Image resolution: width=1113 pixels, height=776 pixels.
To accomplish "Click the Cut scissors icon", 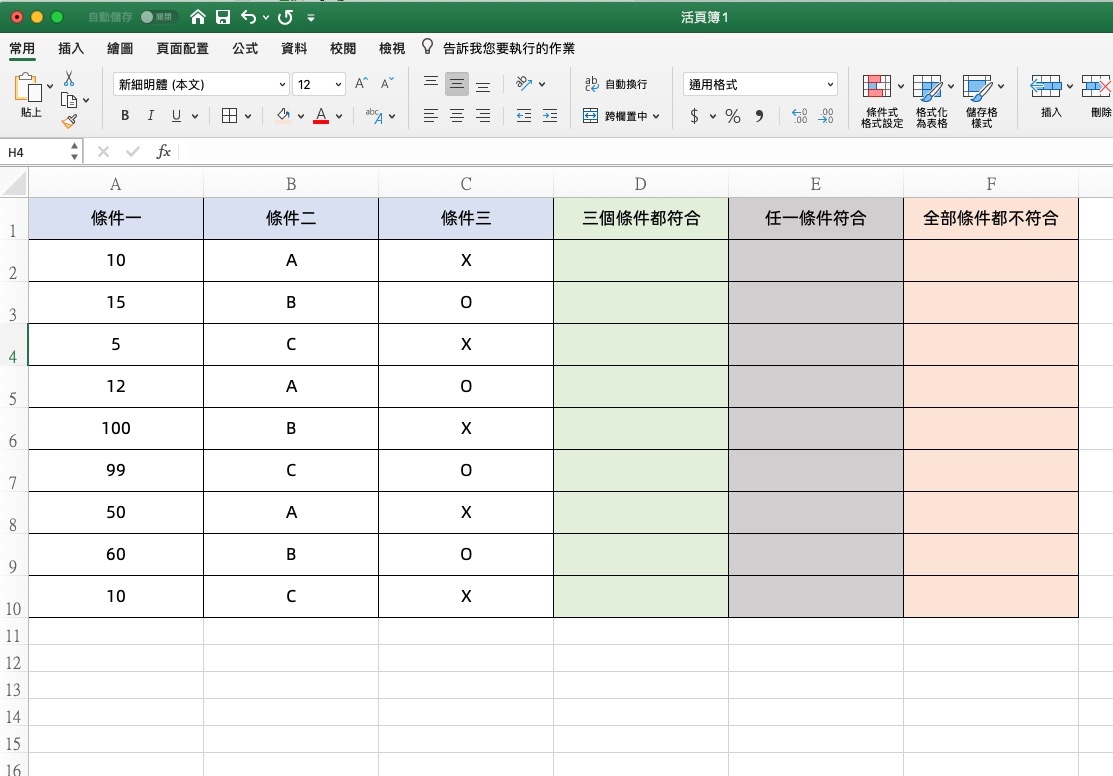I will (x=69, y=79).
